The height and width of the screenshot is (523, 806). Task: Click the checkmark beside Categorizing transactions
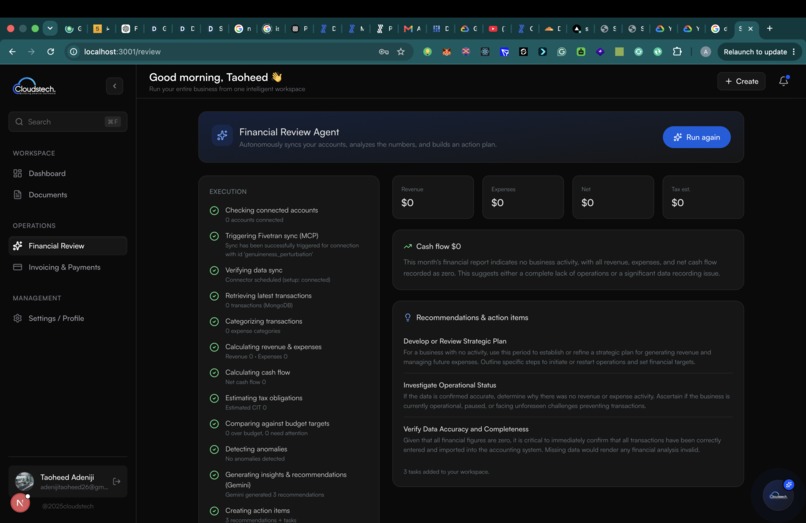tap(214, 321)
